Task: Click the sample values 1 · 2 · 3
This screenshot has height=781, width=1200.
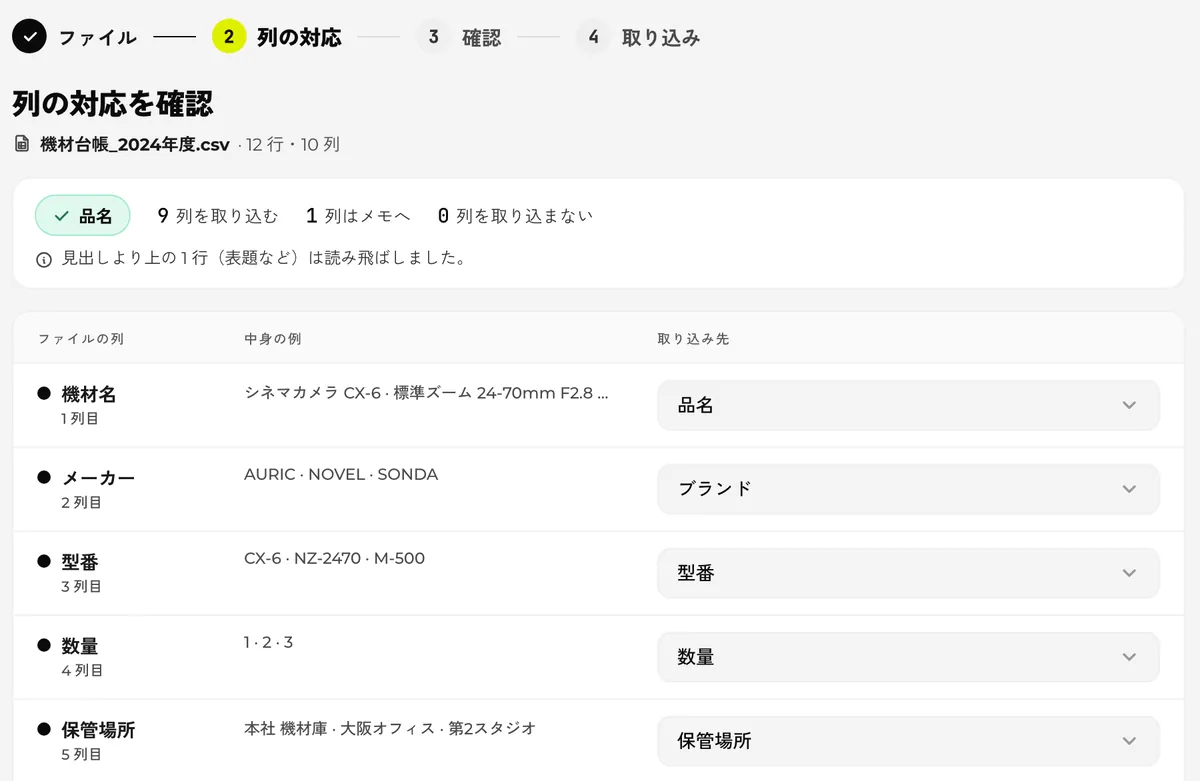Action: (x=268, y=642)
